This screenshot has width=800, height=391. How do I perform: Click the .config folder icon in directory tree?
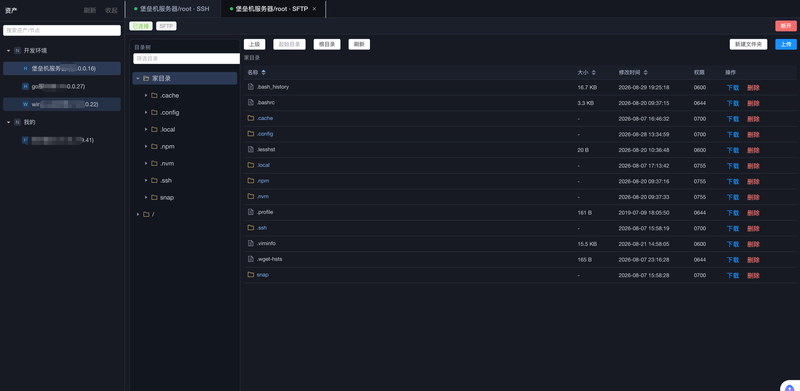[154, 112]
